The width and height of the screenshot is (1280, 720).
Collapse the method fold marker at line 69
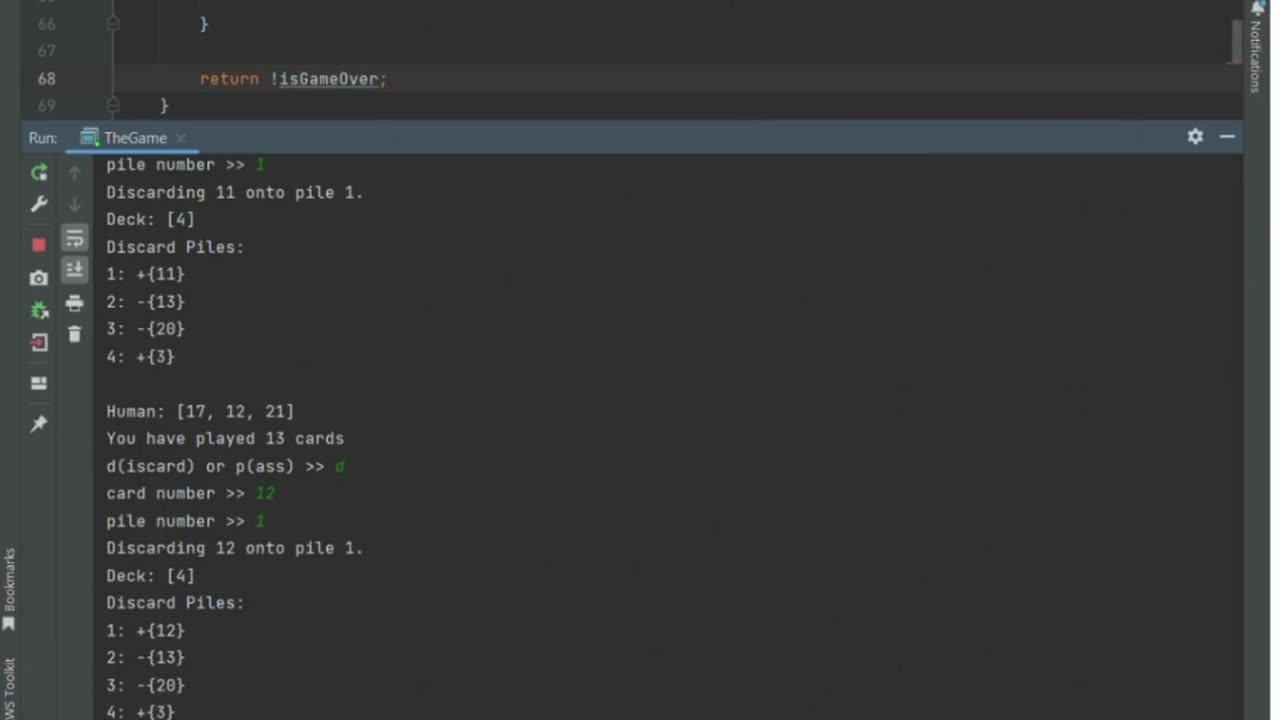tap(113, 105)
